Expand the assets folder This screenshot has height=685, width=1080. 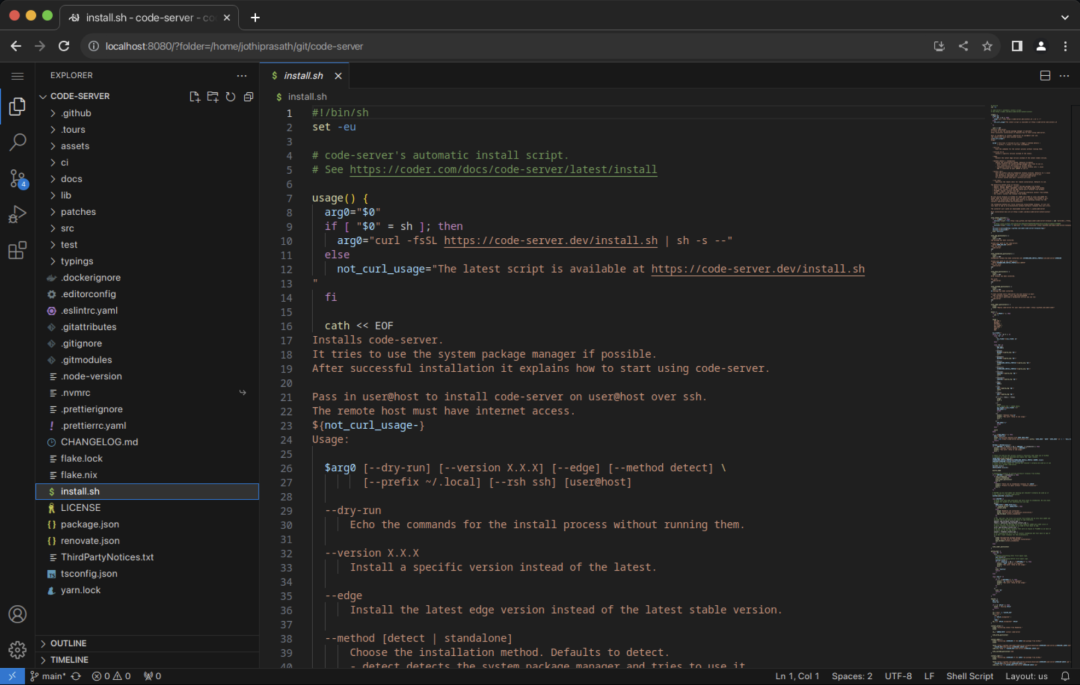(147, 146)
